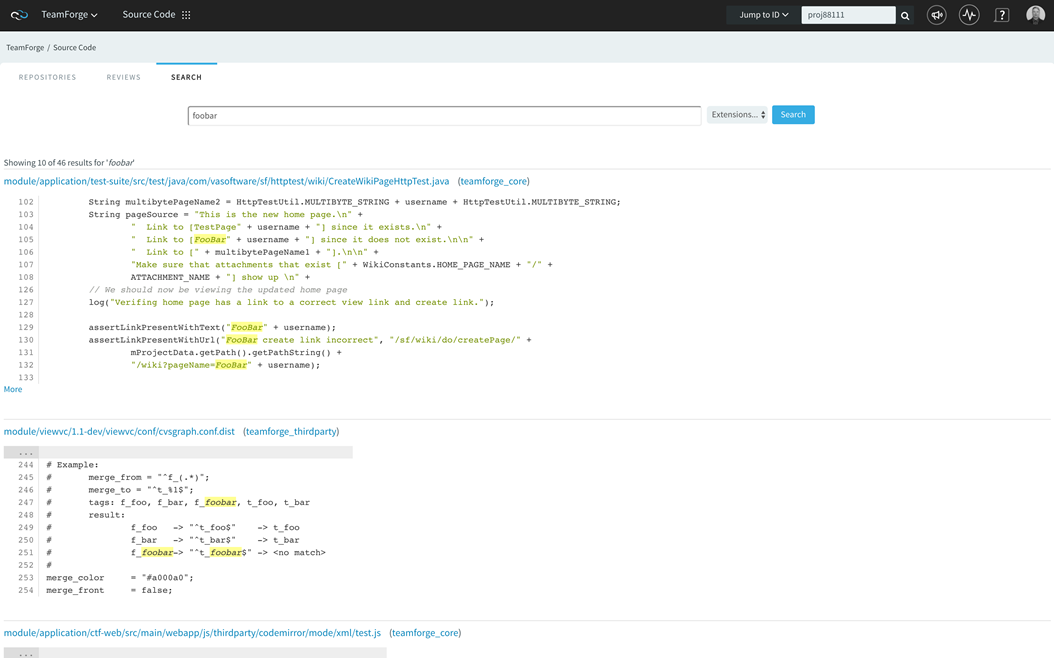Focus the Jump to ID proj88111 field

point(848,15)
